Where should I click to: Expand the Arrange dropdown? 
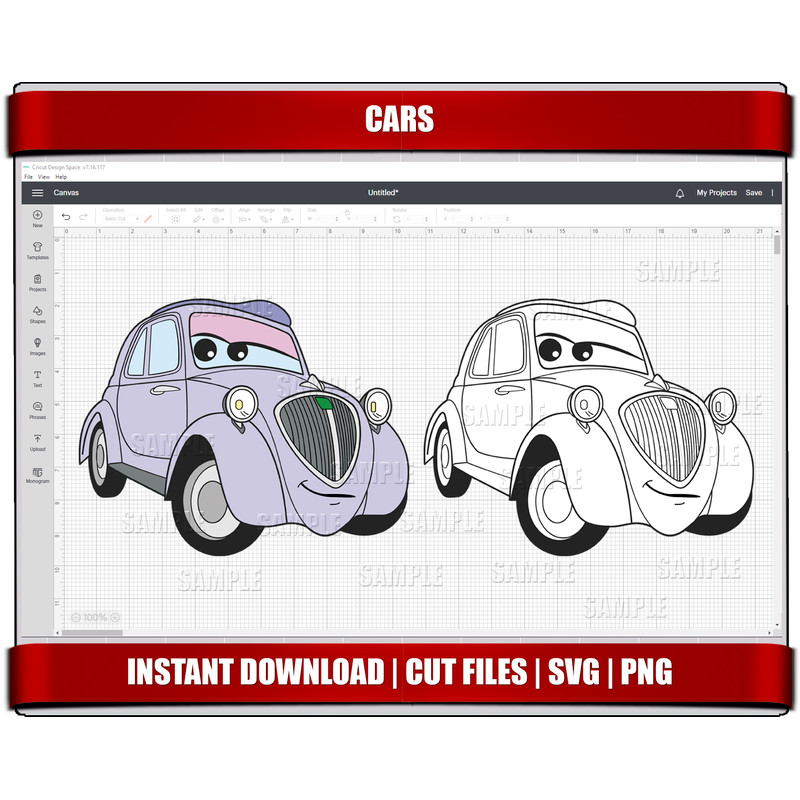pos(267,217)
